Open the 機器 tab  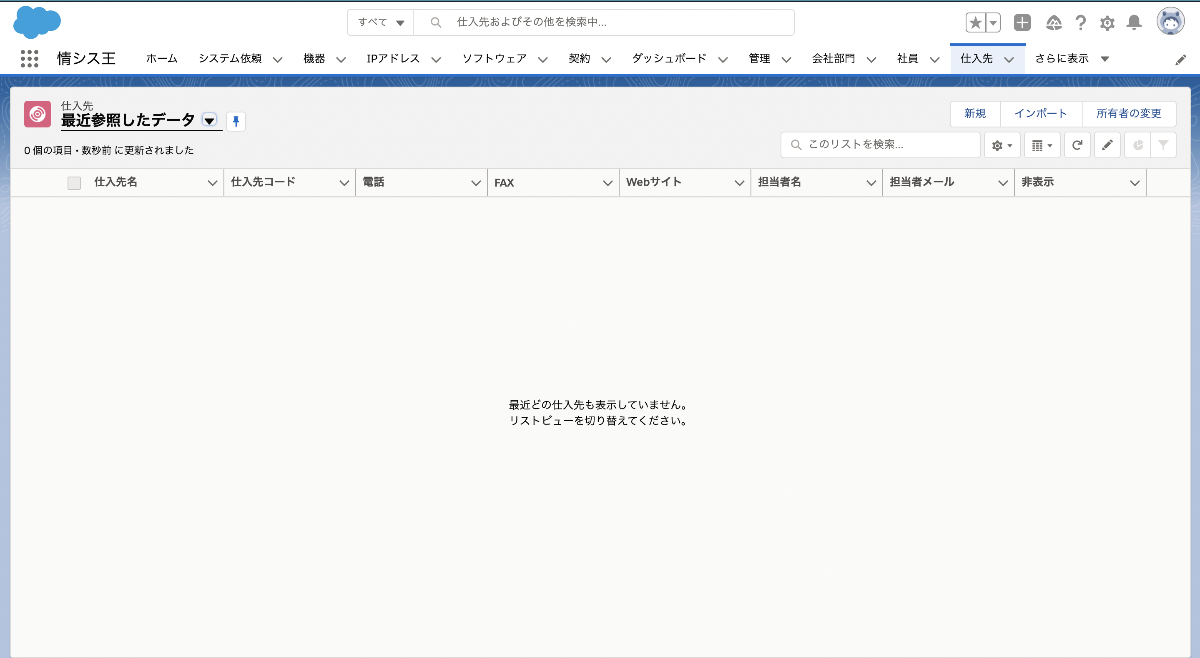click(x=314, y=59)
